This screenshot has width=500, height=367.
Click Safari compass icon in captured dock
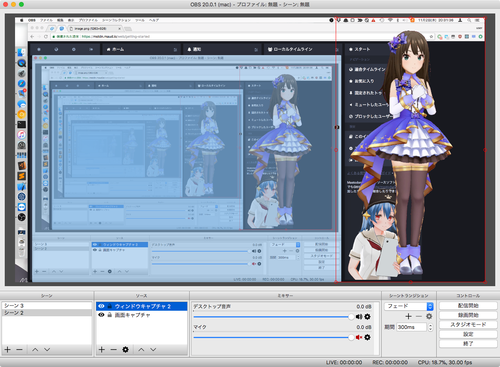[x=21, y=83]
